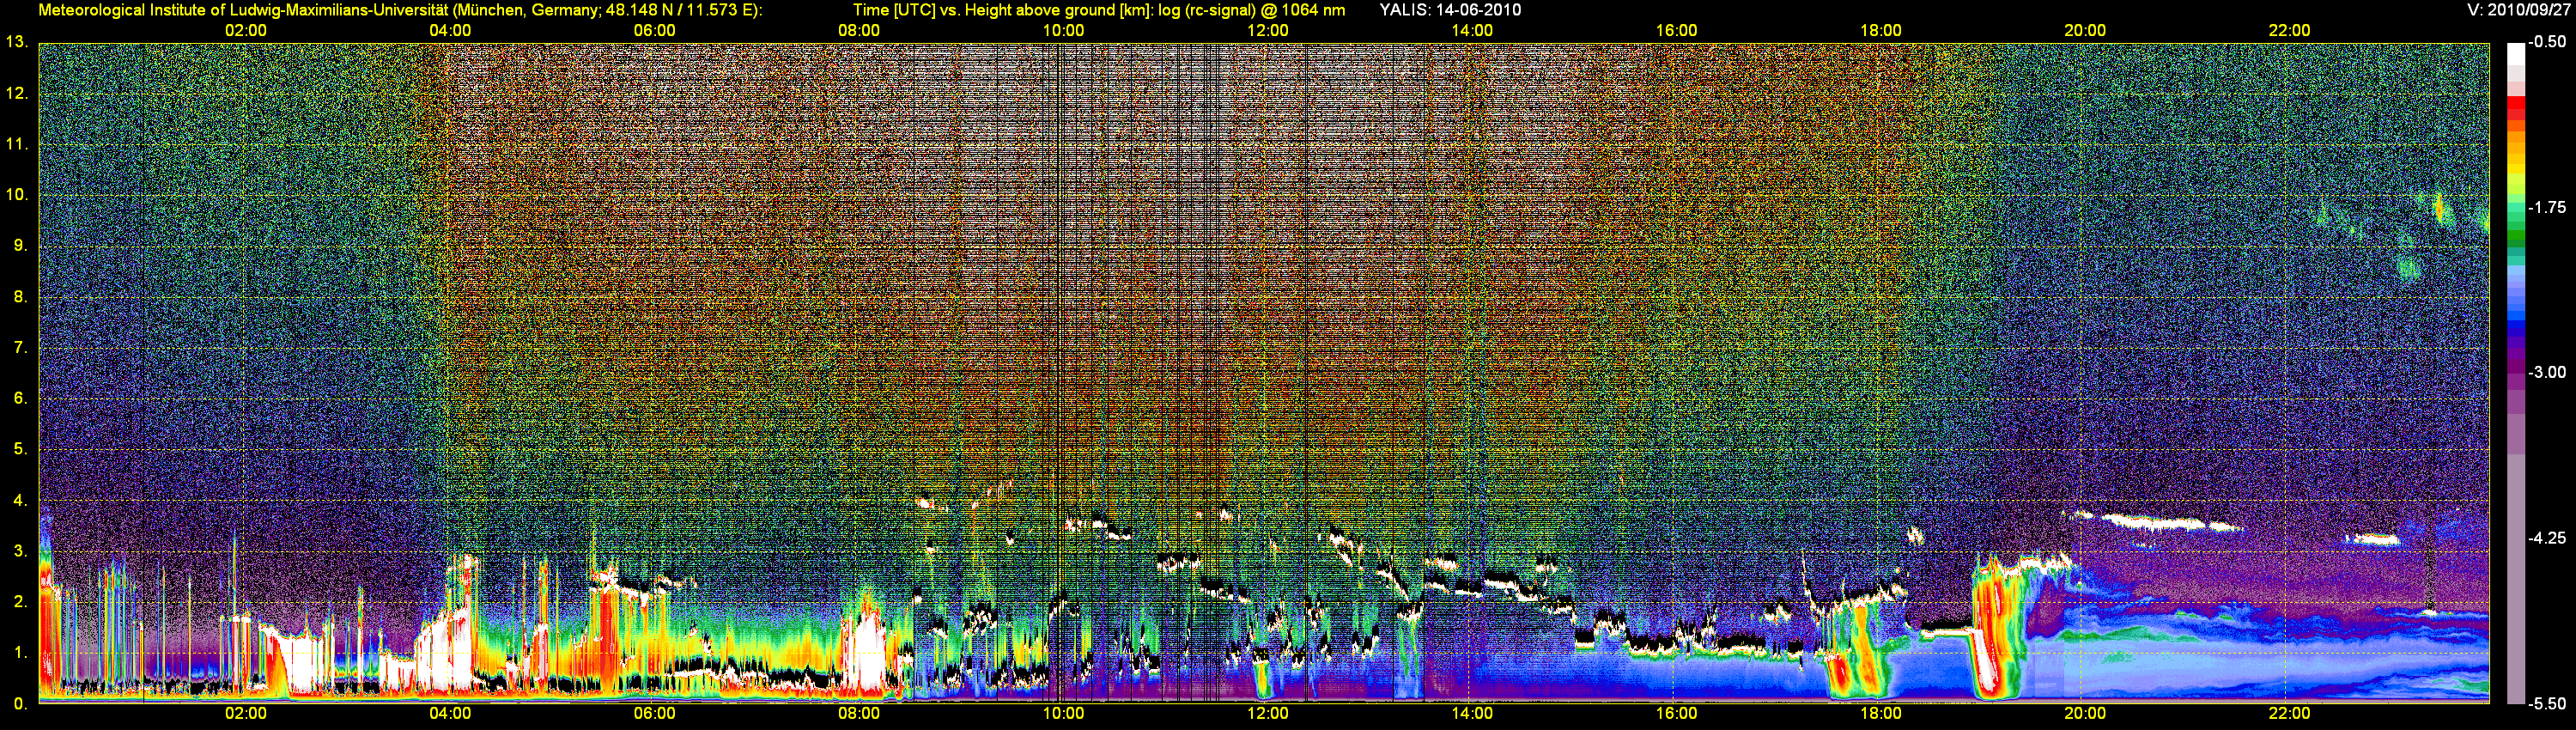Click the 'Time [UTC] vs. Height above ground' title

[984, 10]
